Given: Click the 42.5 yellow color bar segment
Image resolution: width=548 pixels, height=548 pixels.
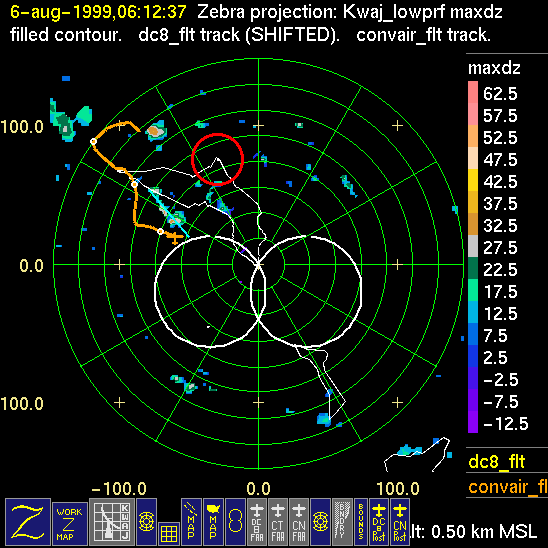Looking at the screenshot, I should tap(473, 180).
